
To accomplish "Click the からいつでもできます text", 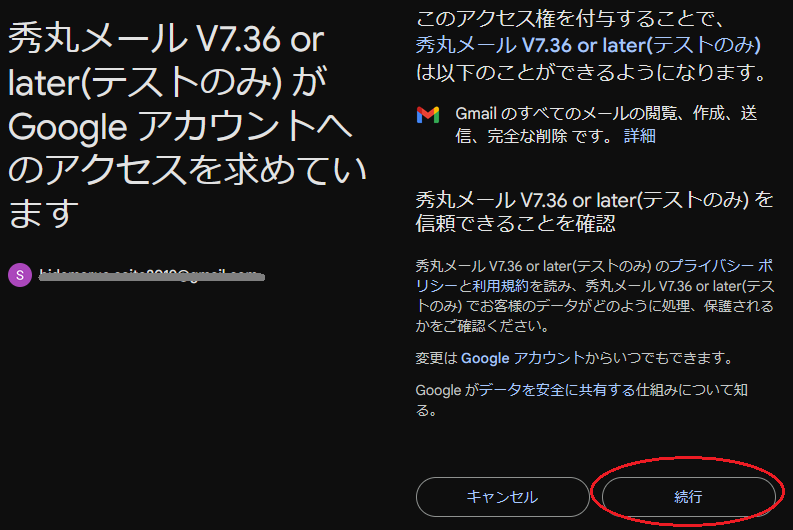I will pos(660,358).
